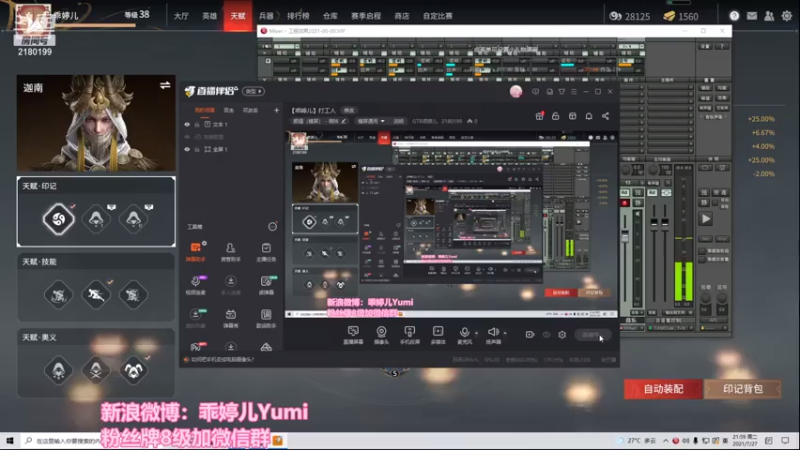Open 弹幕助手 tool in streaming toolbox
Screen dimensions: 800x450
tap(195, 252)
